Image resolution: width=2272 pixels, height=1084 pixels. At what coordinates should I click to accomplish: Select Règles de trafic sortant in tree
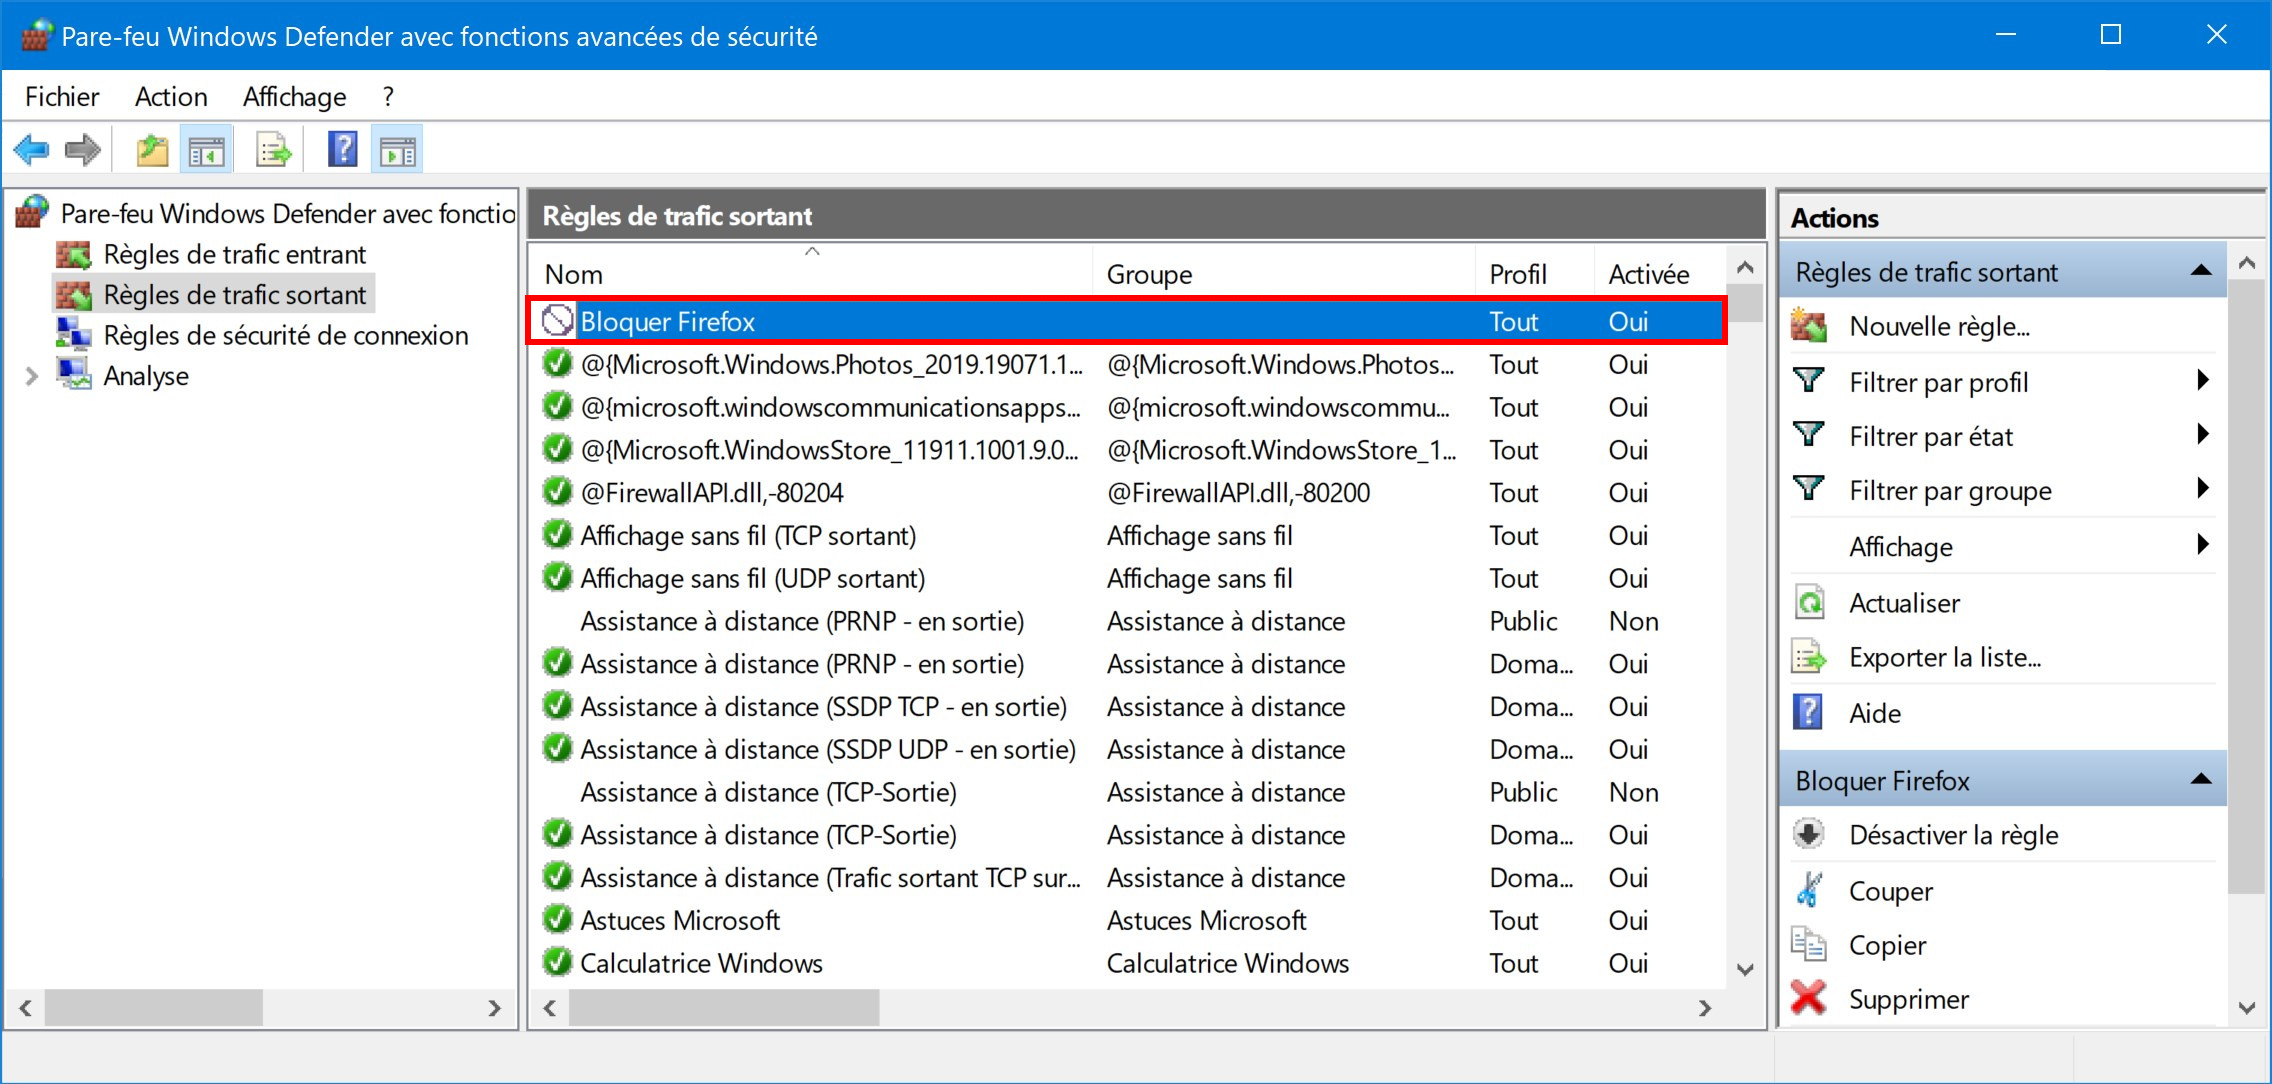coord(235,295)
